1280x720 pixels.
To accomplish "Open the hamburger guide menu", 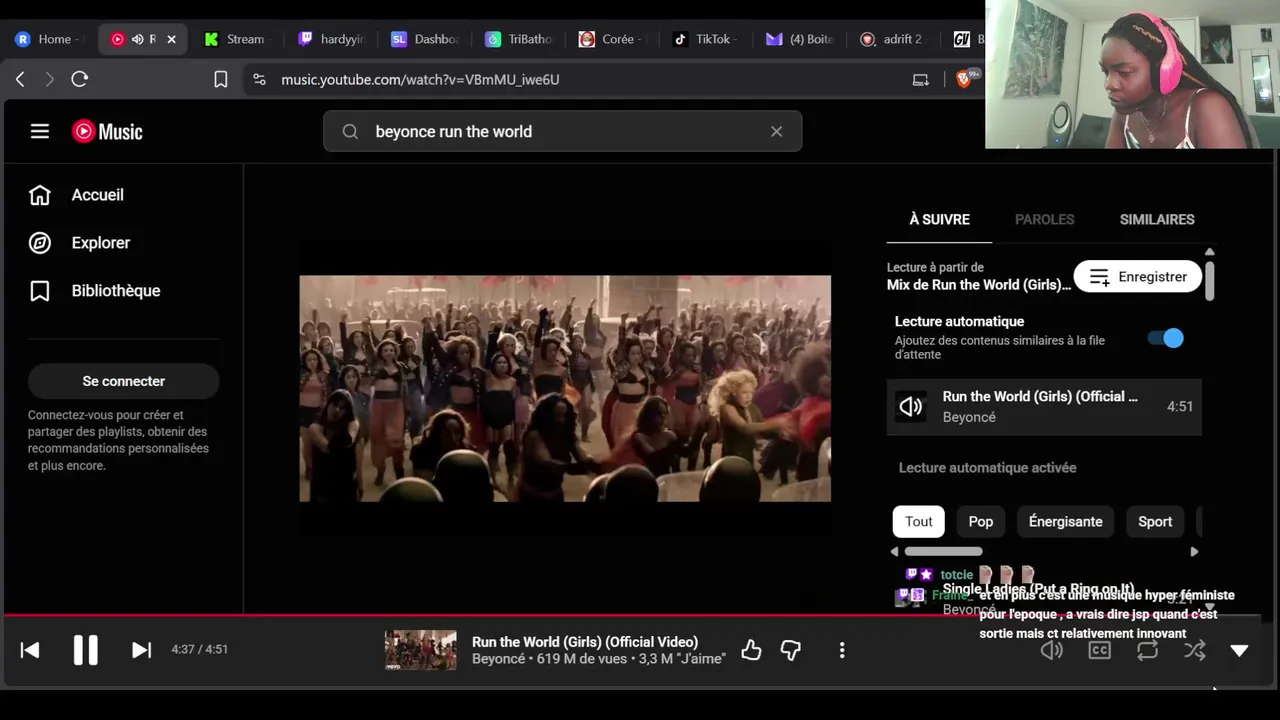I will [40, 131].
